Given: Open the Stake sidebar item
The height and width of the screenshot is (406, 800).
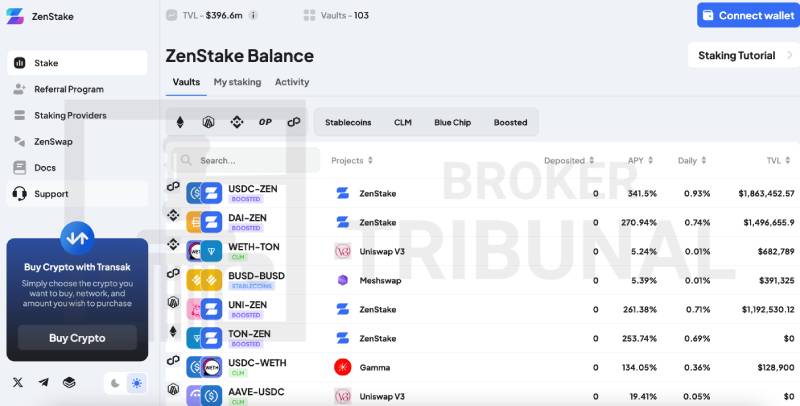Looking at the screenshot, I should pyautogui.click(x=77, y=63).
